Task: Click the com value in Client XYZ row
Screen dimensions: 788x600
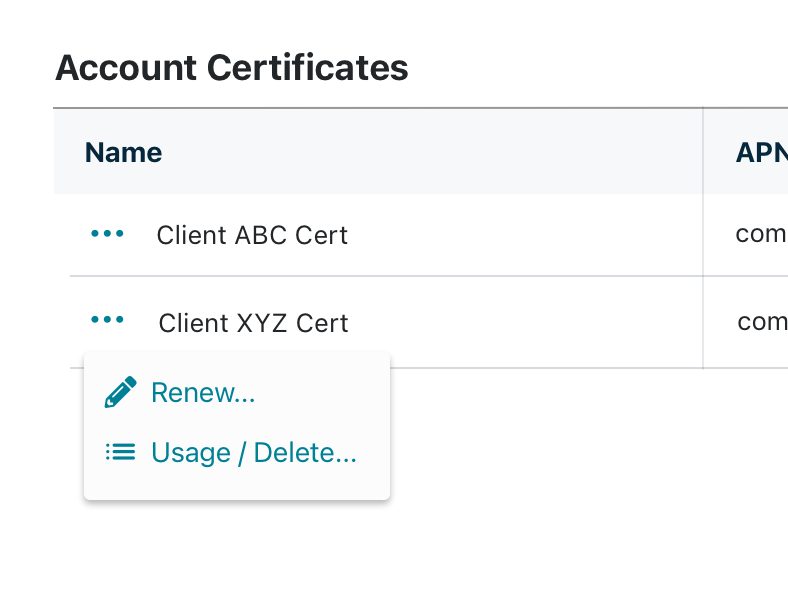Action: 762,322
